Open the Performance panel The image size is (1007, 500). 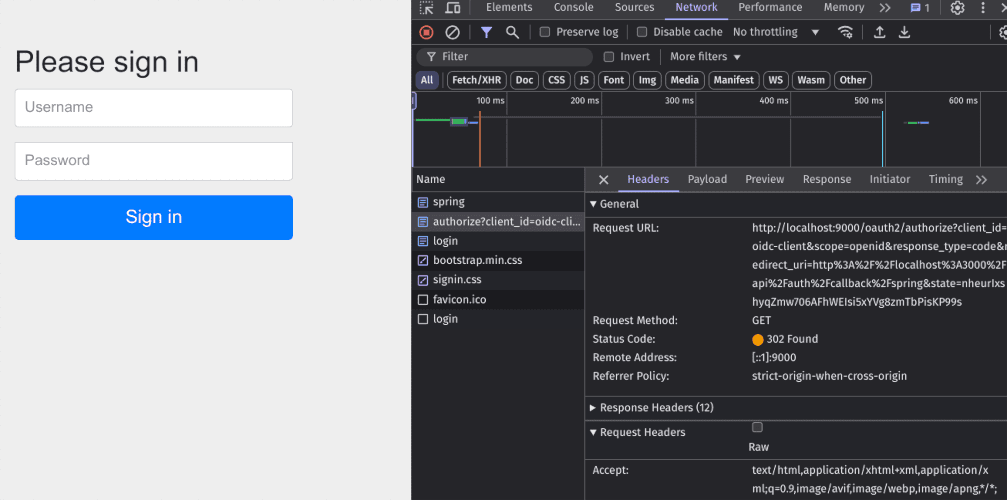click(770, 8)
